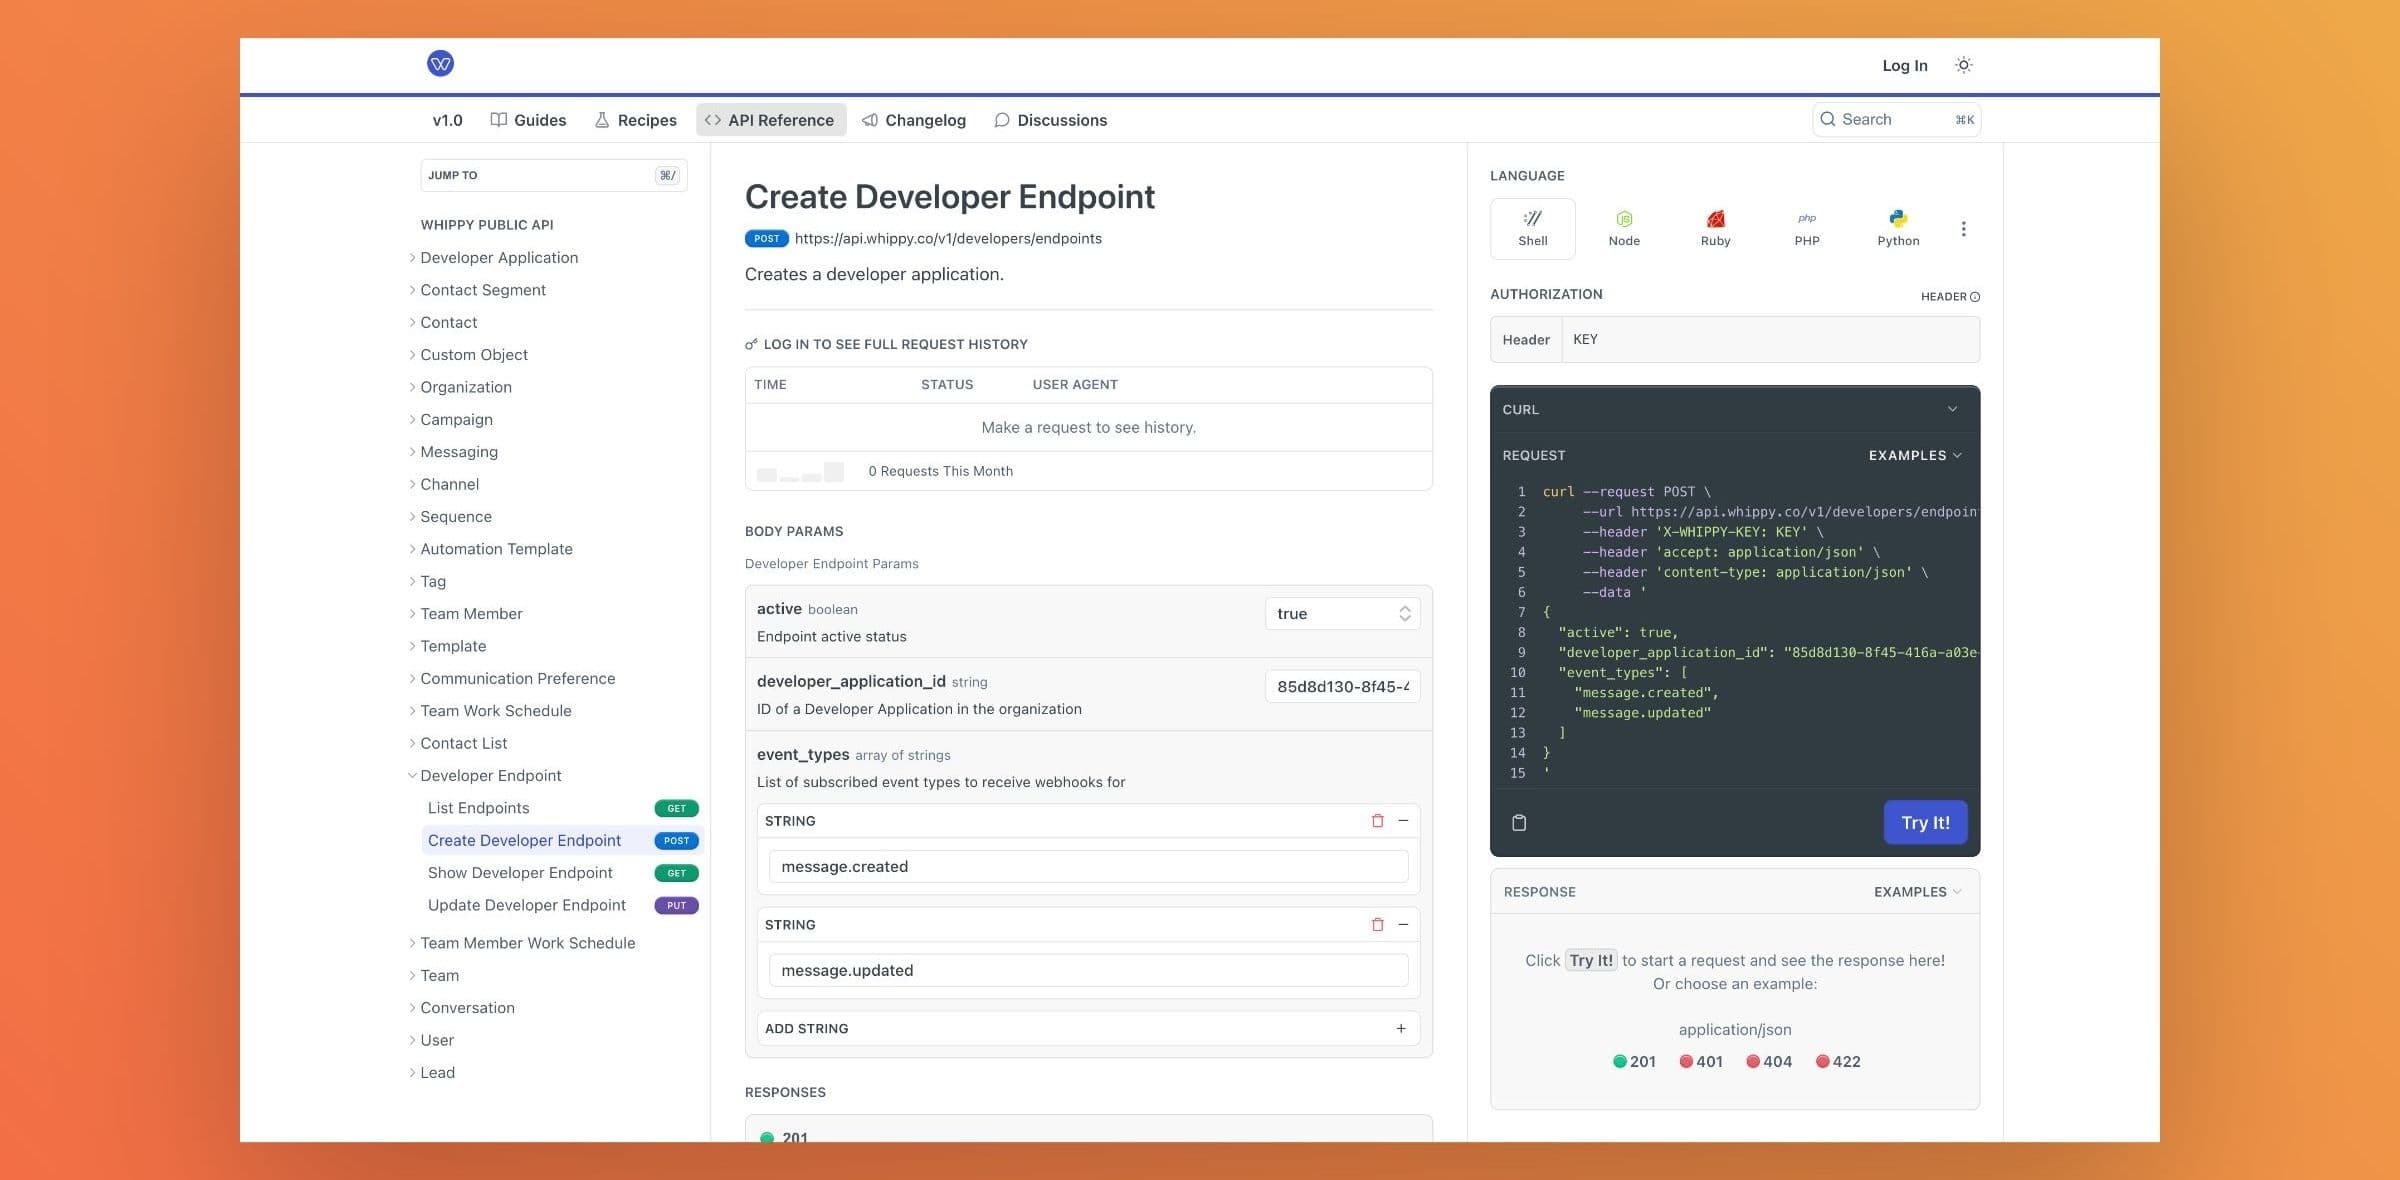Switch code samples to Node
This screenshot has width=2400, height=1180.
[1624, 228]
